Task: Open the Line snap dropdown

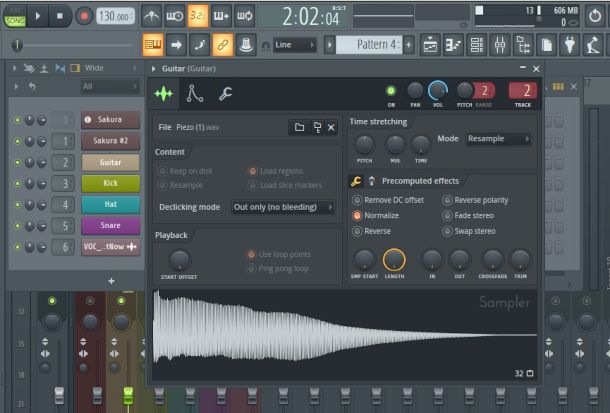Action: 294,45
